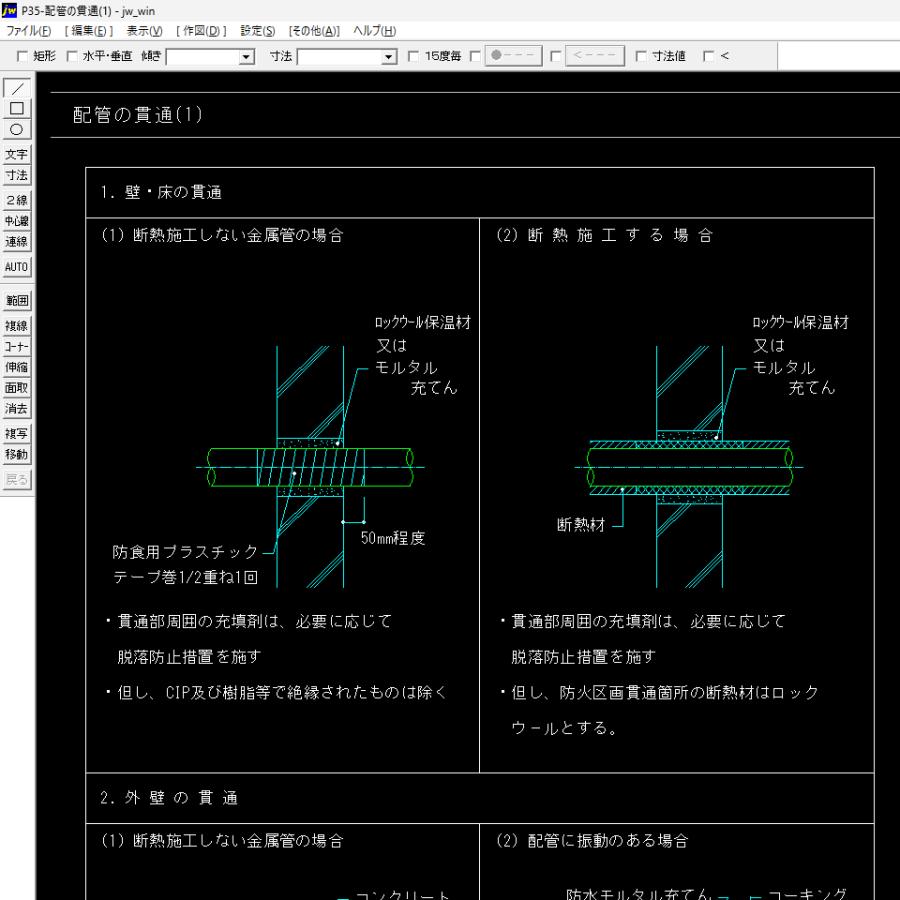Click the jw_win application icon
Image resolution: width=900 pixels, height=900 pixels.
click(9, 10)
